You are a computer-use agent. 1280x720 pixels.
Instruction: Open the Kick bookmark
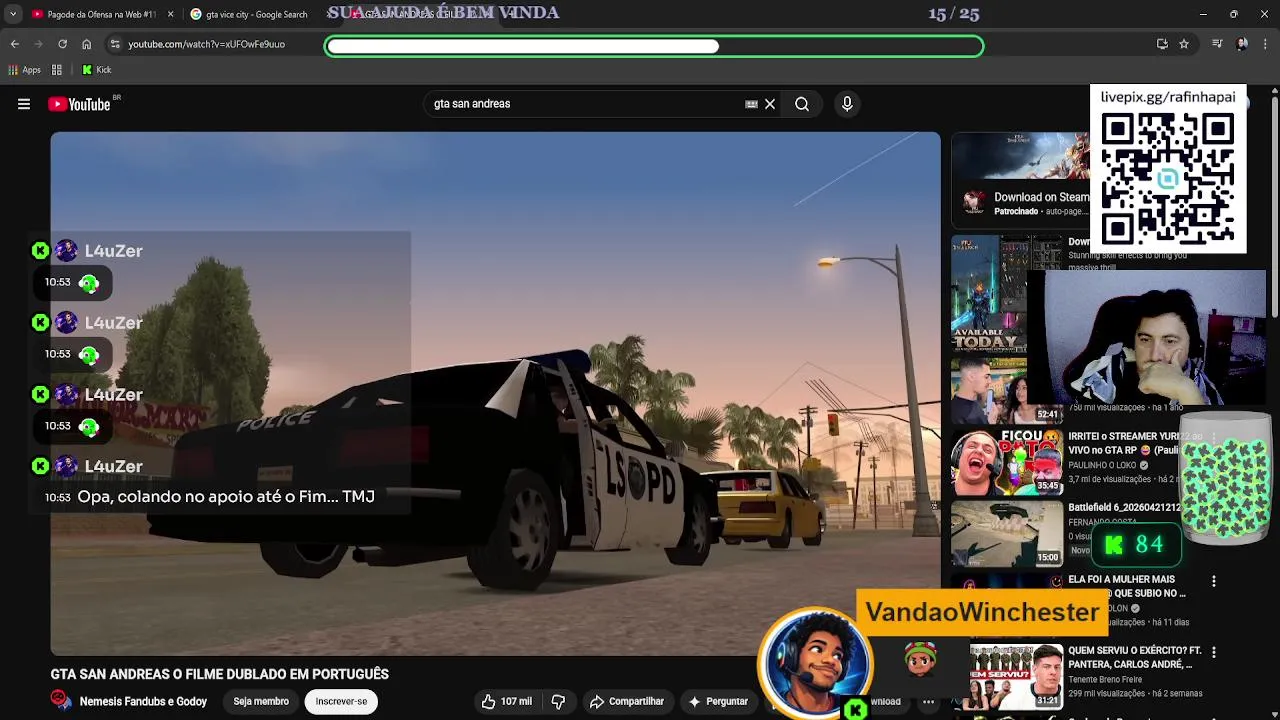97,70
